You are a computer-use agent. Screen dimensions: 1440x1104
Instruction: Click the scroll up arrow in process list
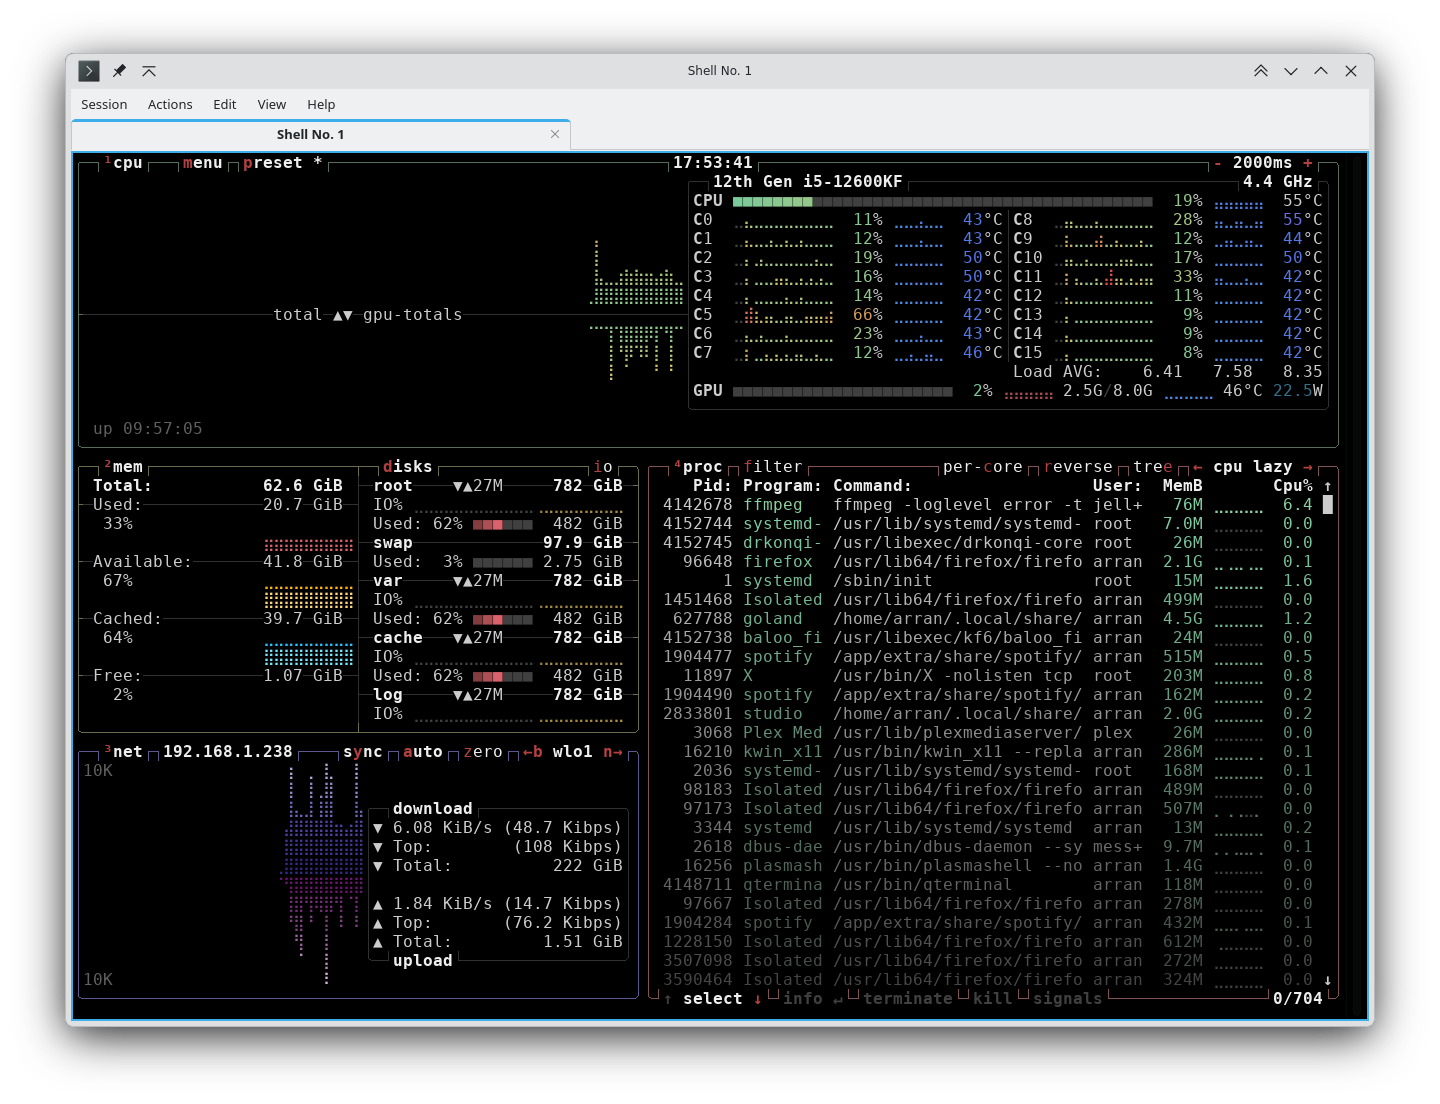tap(1328, 486)
